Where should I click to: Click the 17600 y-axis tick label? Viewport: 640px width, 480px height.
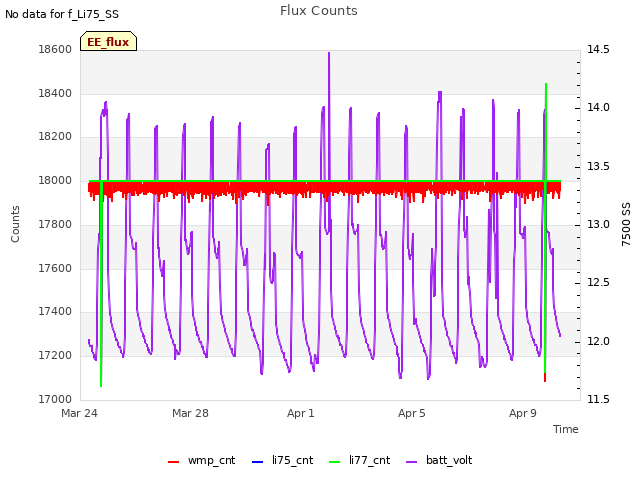tap(55, 268)
